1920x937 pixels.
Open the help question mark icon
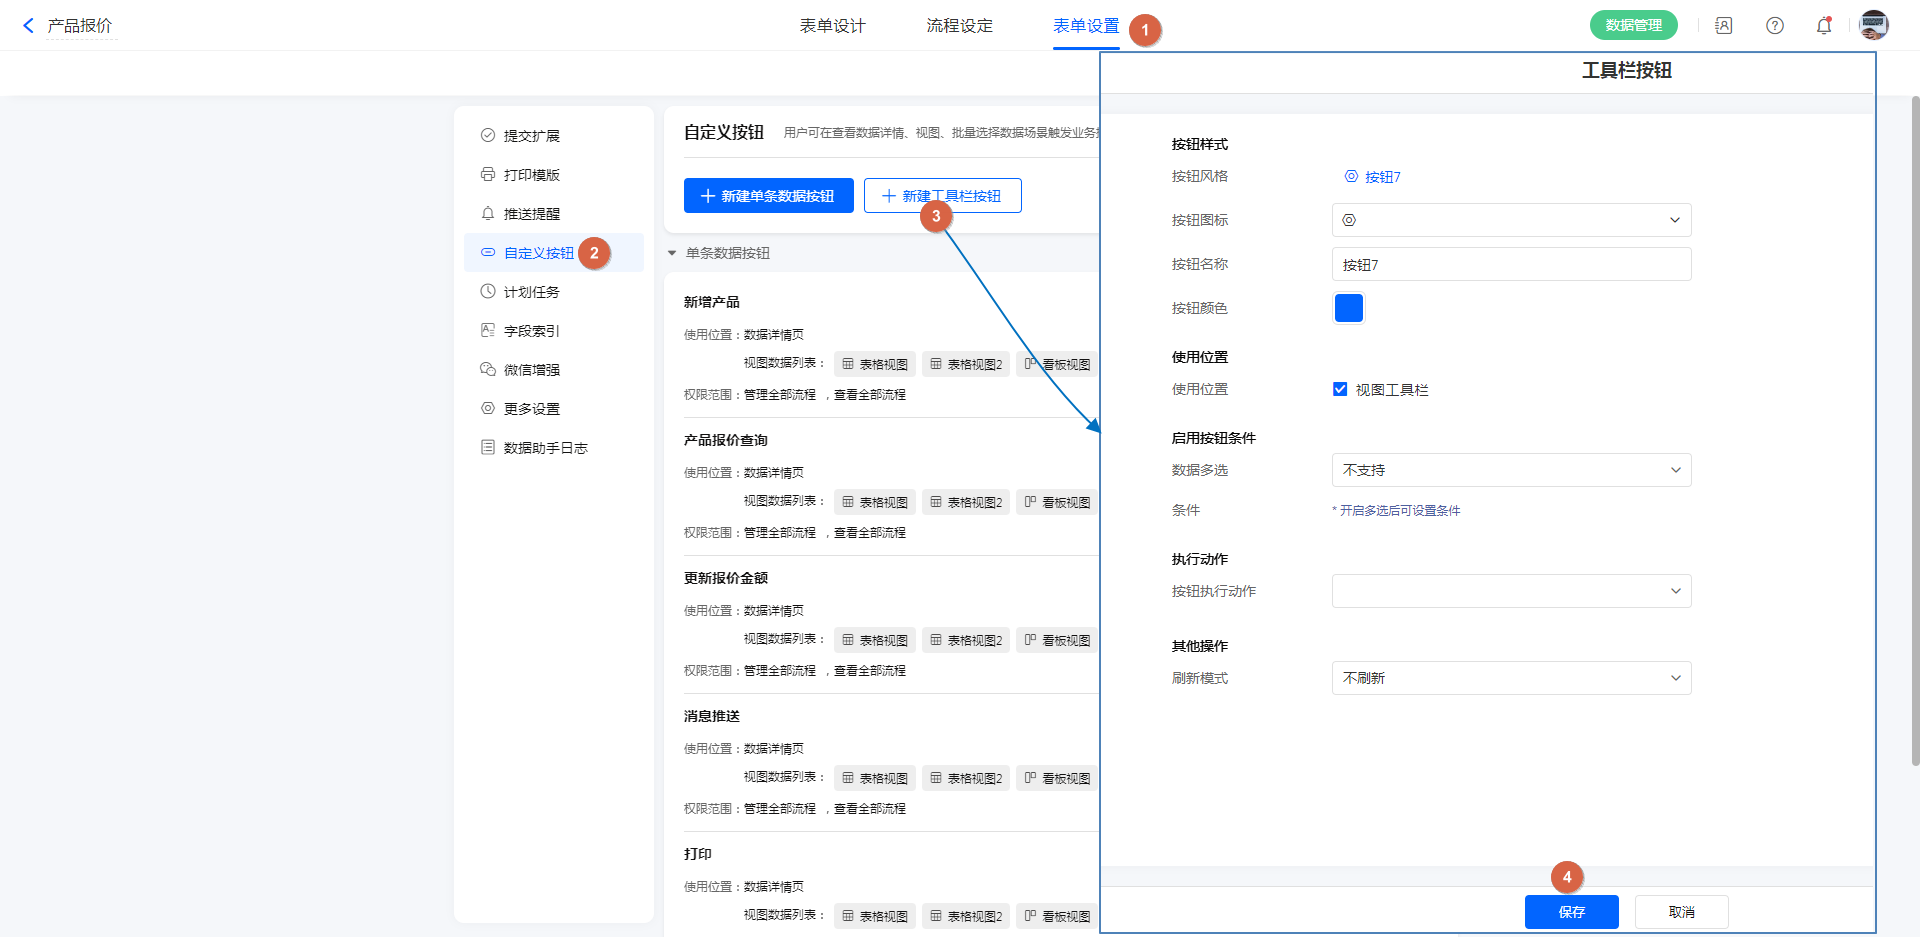pos(1774,26)
